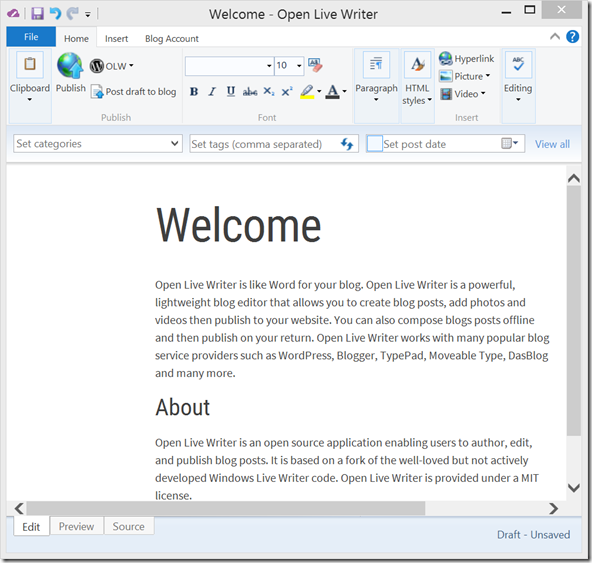The image size is (592, 563).
Task: Open the Set categories dropdown
Action: pyautogui.click(x=98, y=144)
